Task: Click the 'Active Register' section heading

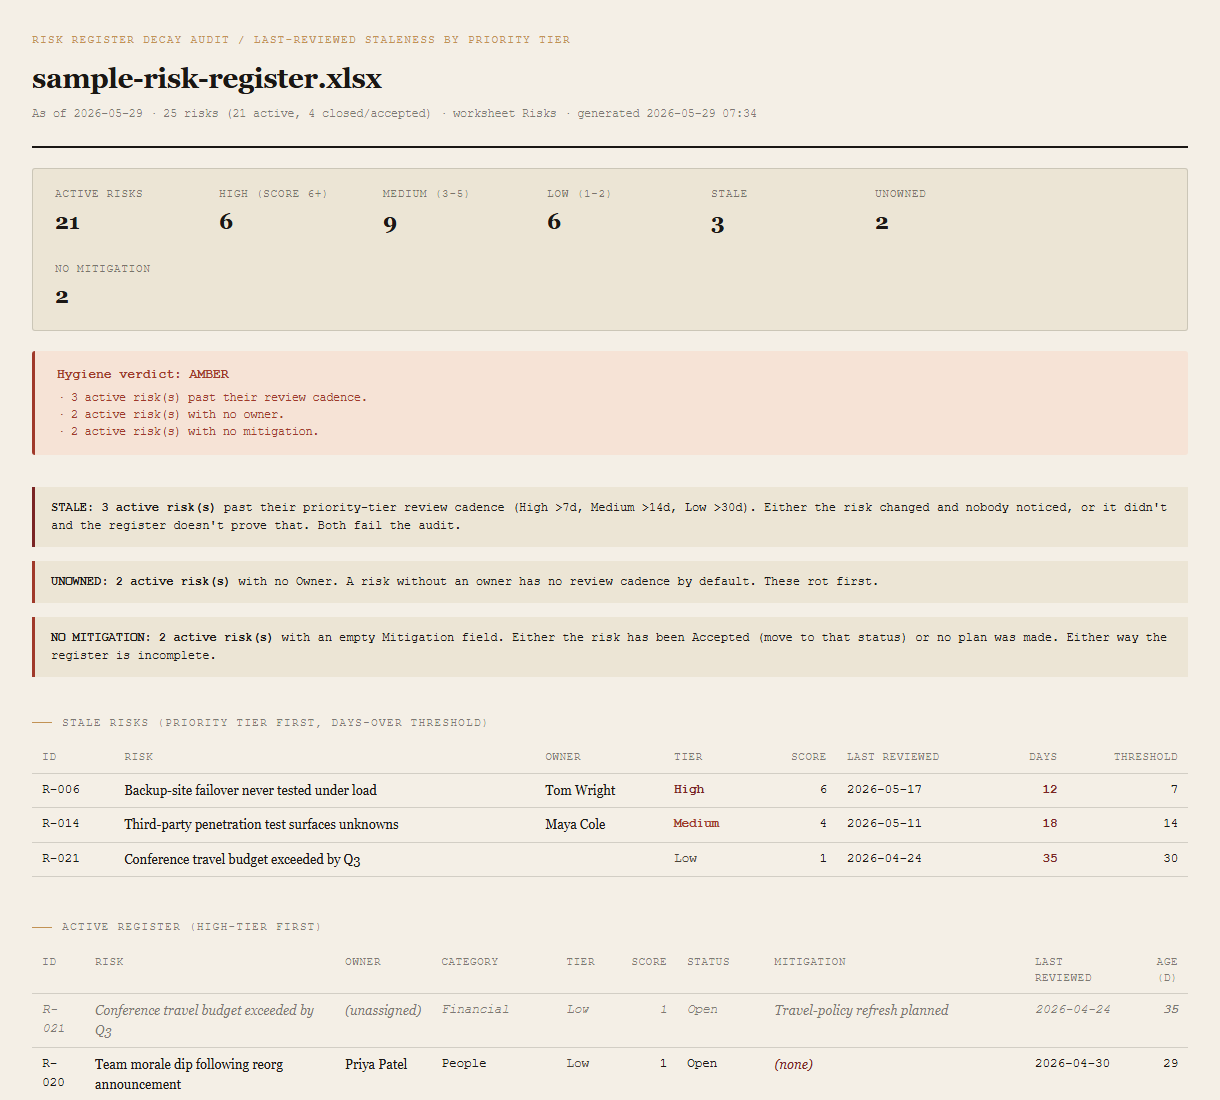Action: point(191,927)
